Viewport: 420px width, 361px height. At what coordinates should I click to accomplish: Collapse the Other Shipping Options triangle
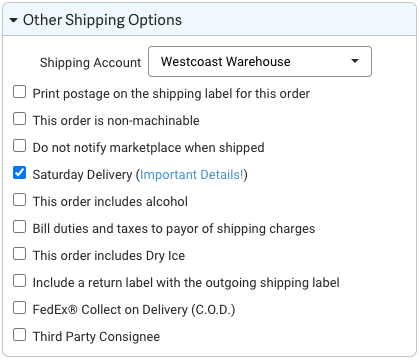tap(13, 20)
